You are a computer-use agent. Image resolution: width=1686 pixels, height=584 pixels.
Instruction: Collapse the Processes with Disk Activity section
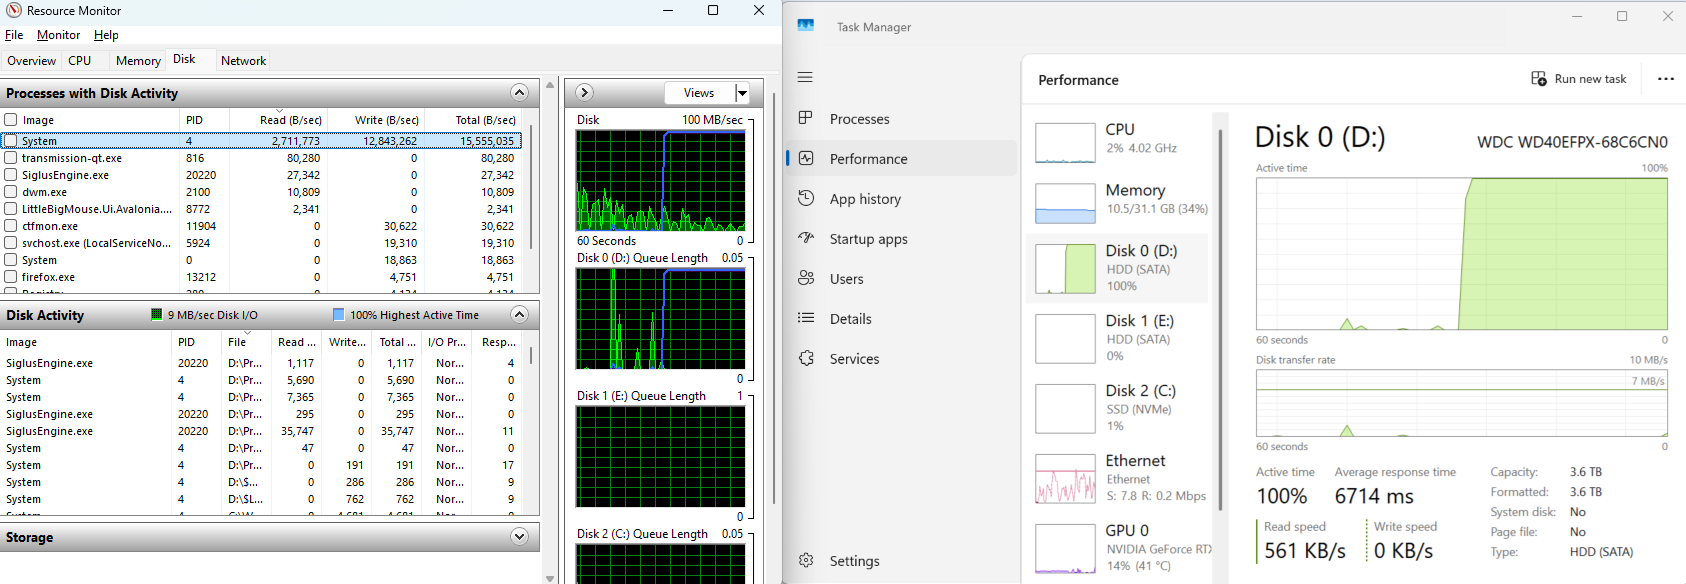(x=519, y=93)
